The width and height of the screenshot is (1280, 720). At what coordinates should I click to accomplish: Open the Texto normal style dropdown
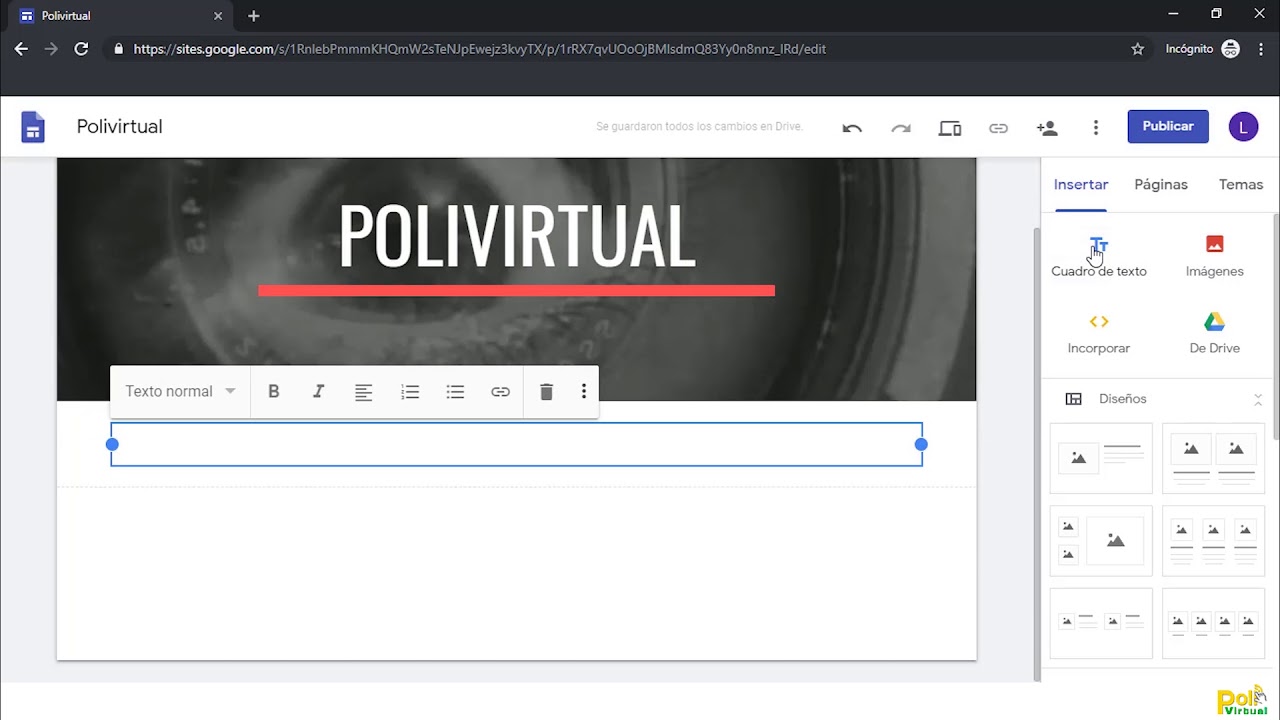click(x=180, y=392)
